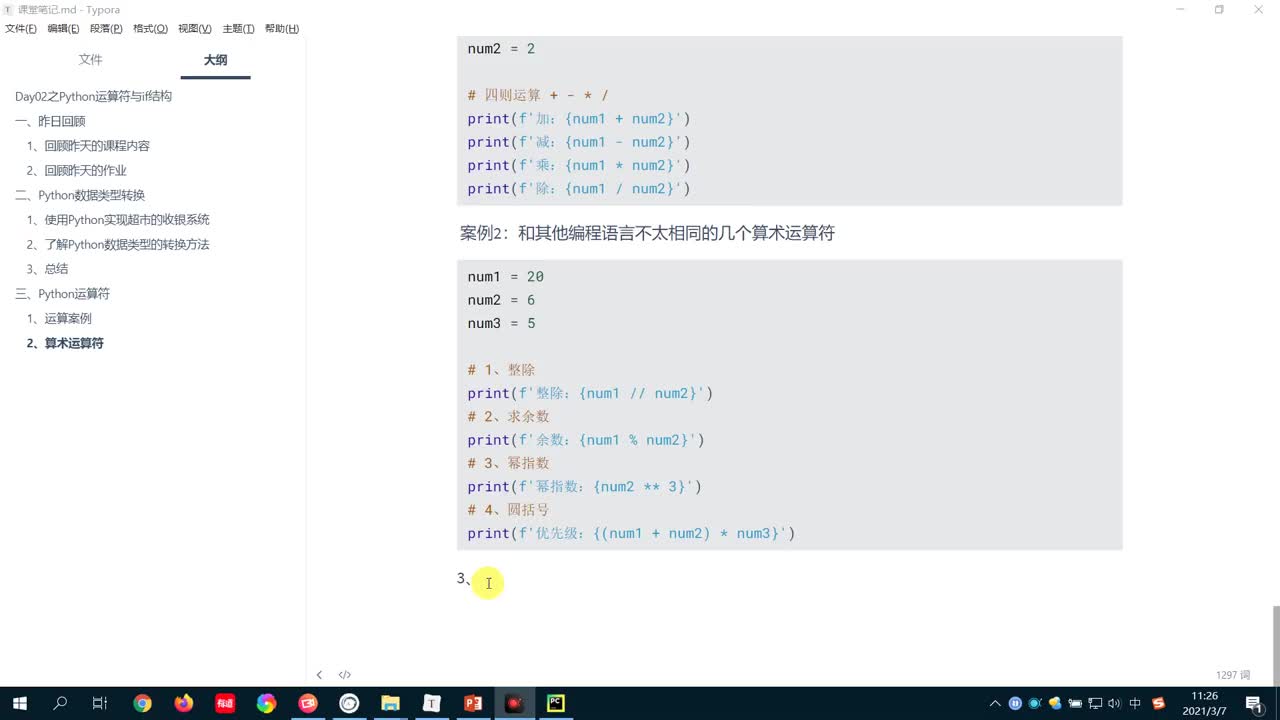Go to outline item 一、昨日回顾
The height and width of the screenshot is (720, 1280).
[50, 121]
